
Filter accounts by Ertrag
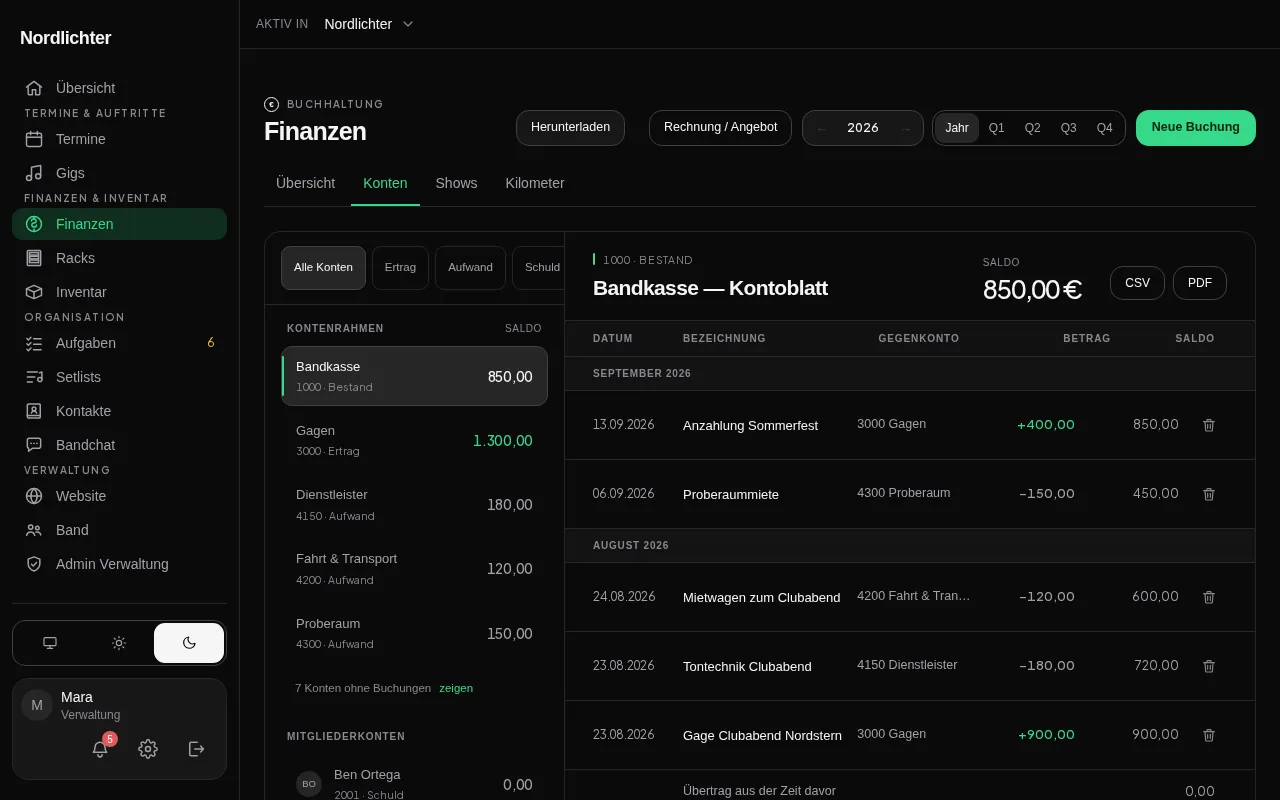(x=400, y=268)
